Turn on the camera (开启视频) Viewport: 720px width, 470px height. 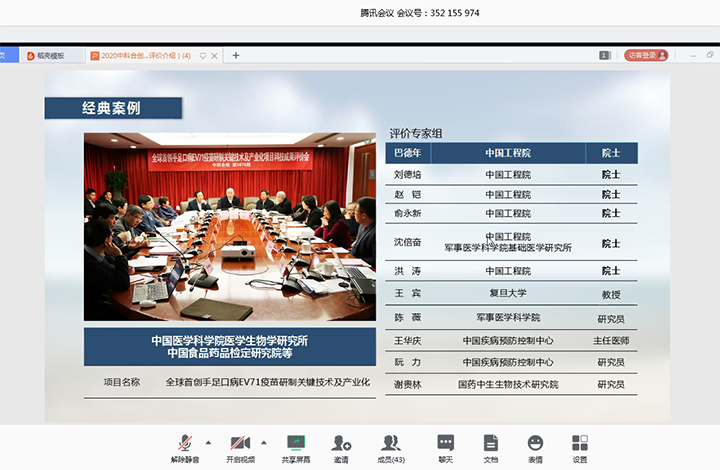click(240, 444)
